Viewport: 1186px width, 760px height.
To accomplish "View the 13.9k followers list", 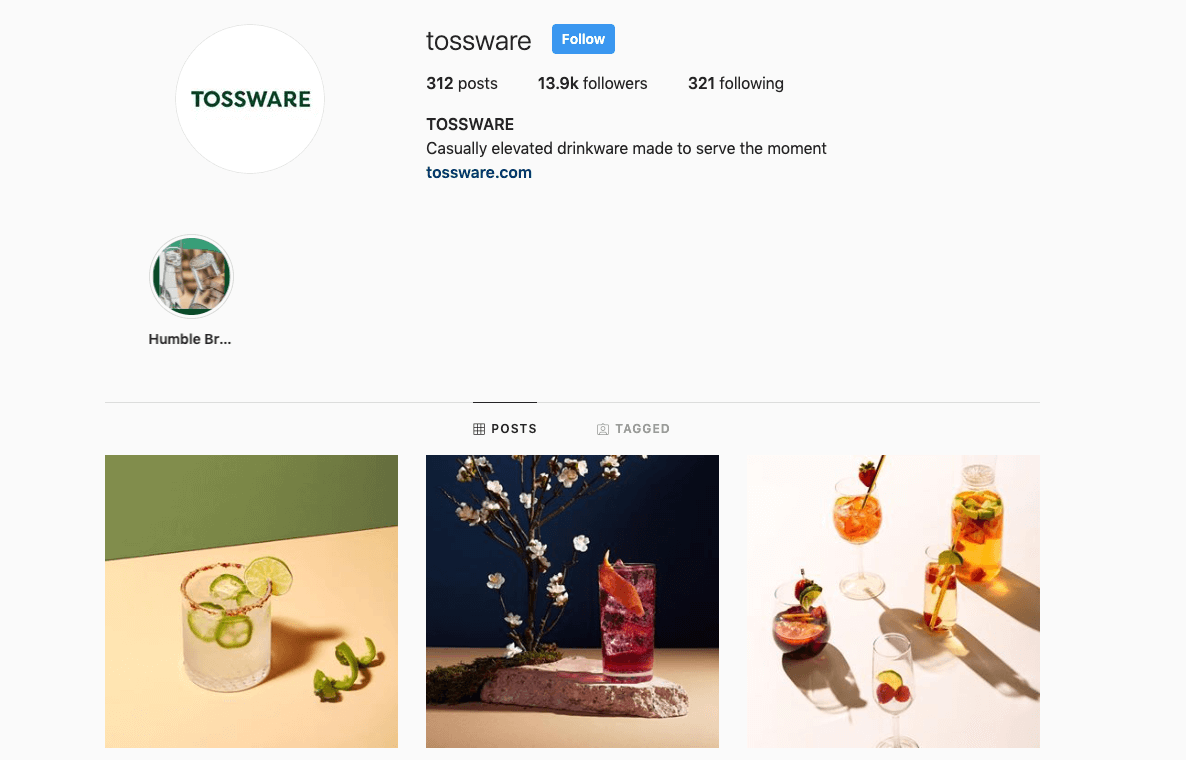I will pyautogui.click(x=592, y=83).
